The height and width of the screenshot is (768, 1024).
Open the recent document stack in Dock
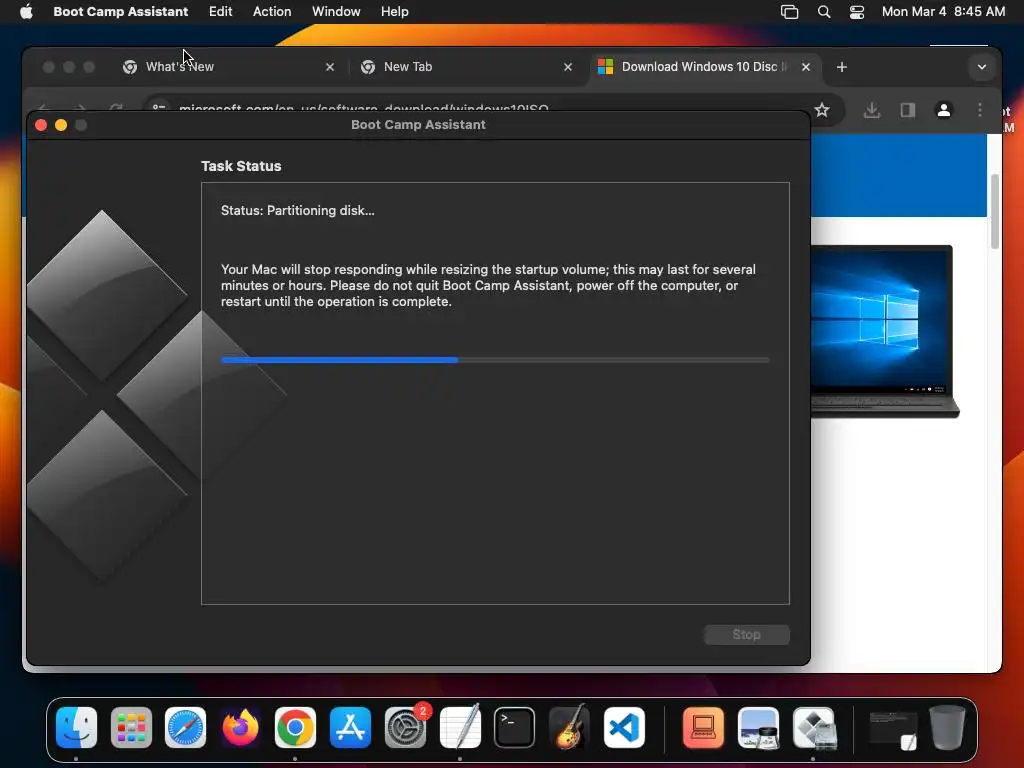pyautogui.click(x=893, y=729)
